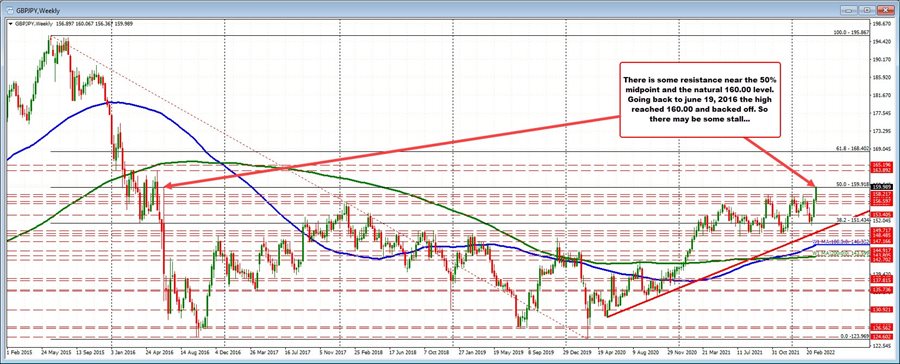Click the red price level tag 124.602
The height and width of the screenshot is (364, 900).
coord(882,336)
